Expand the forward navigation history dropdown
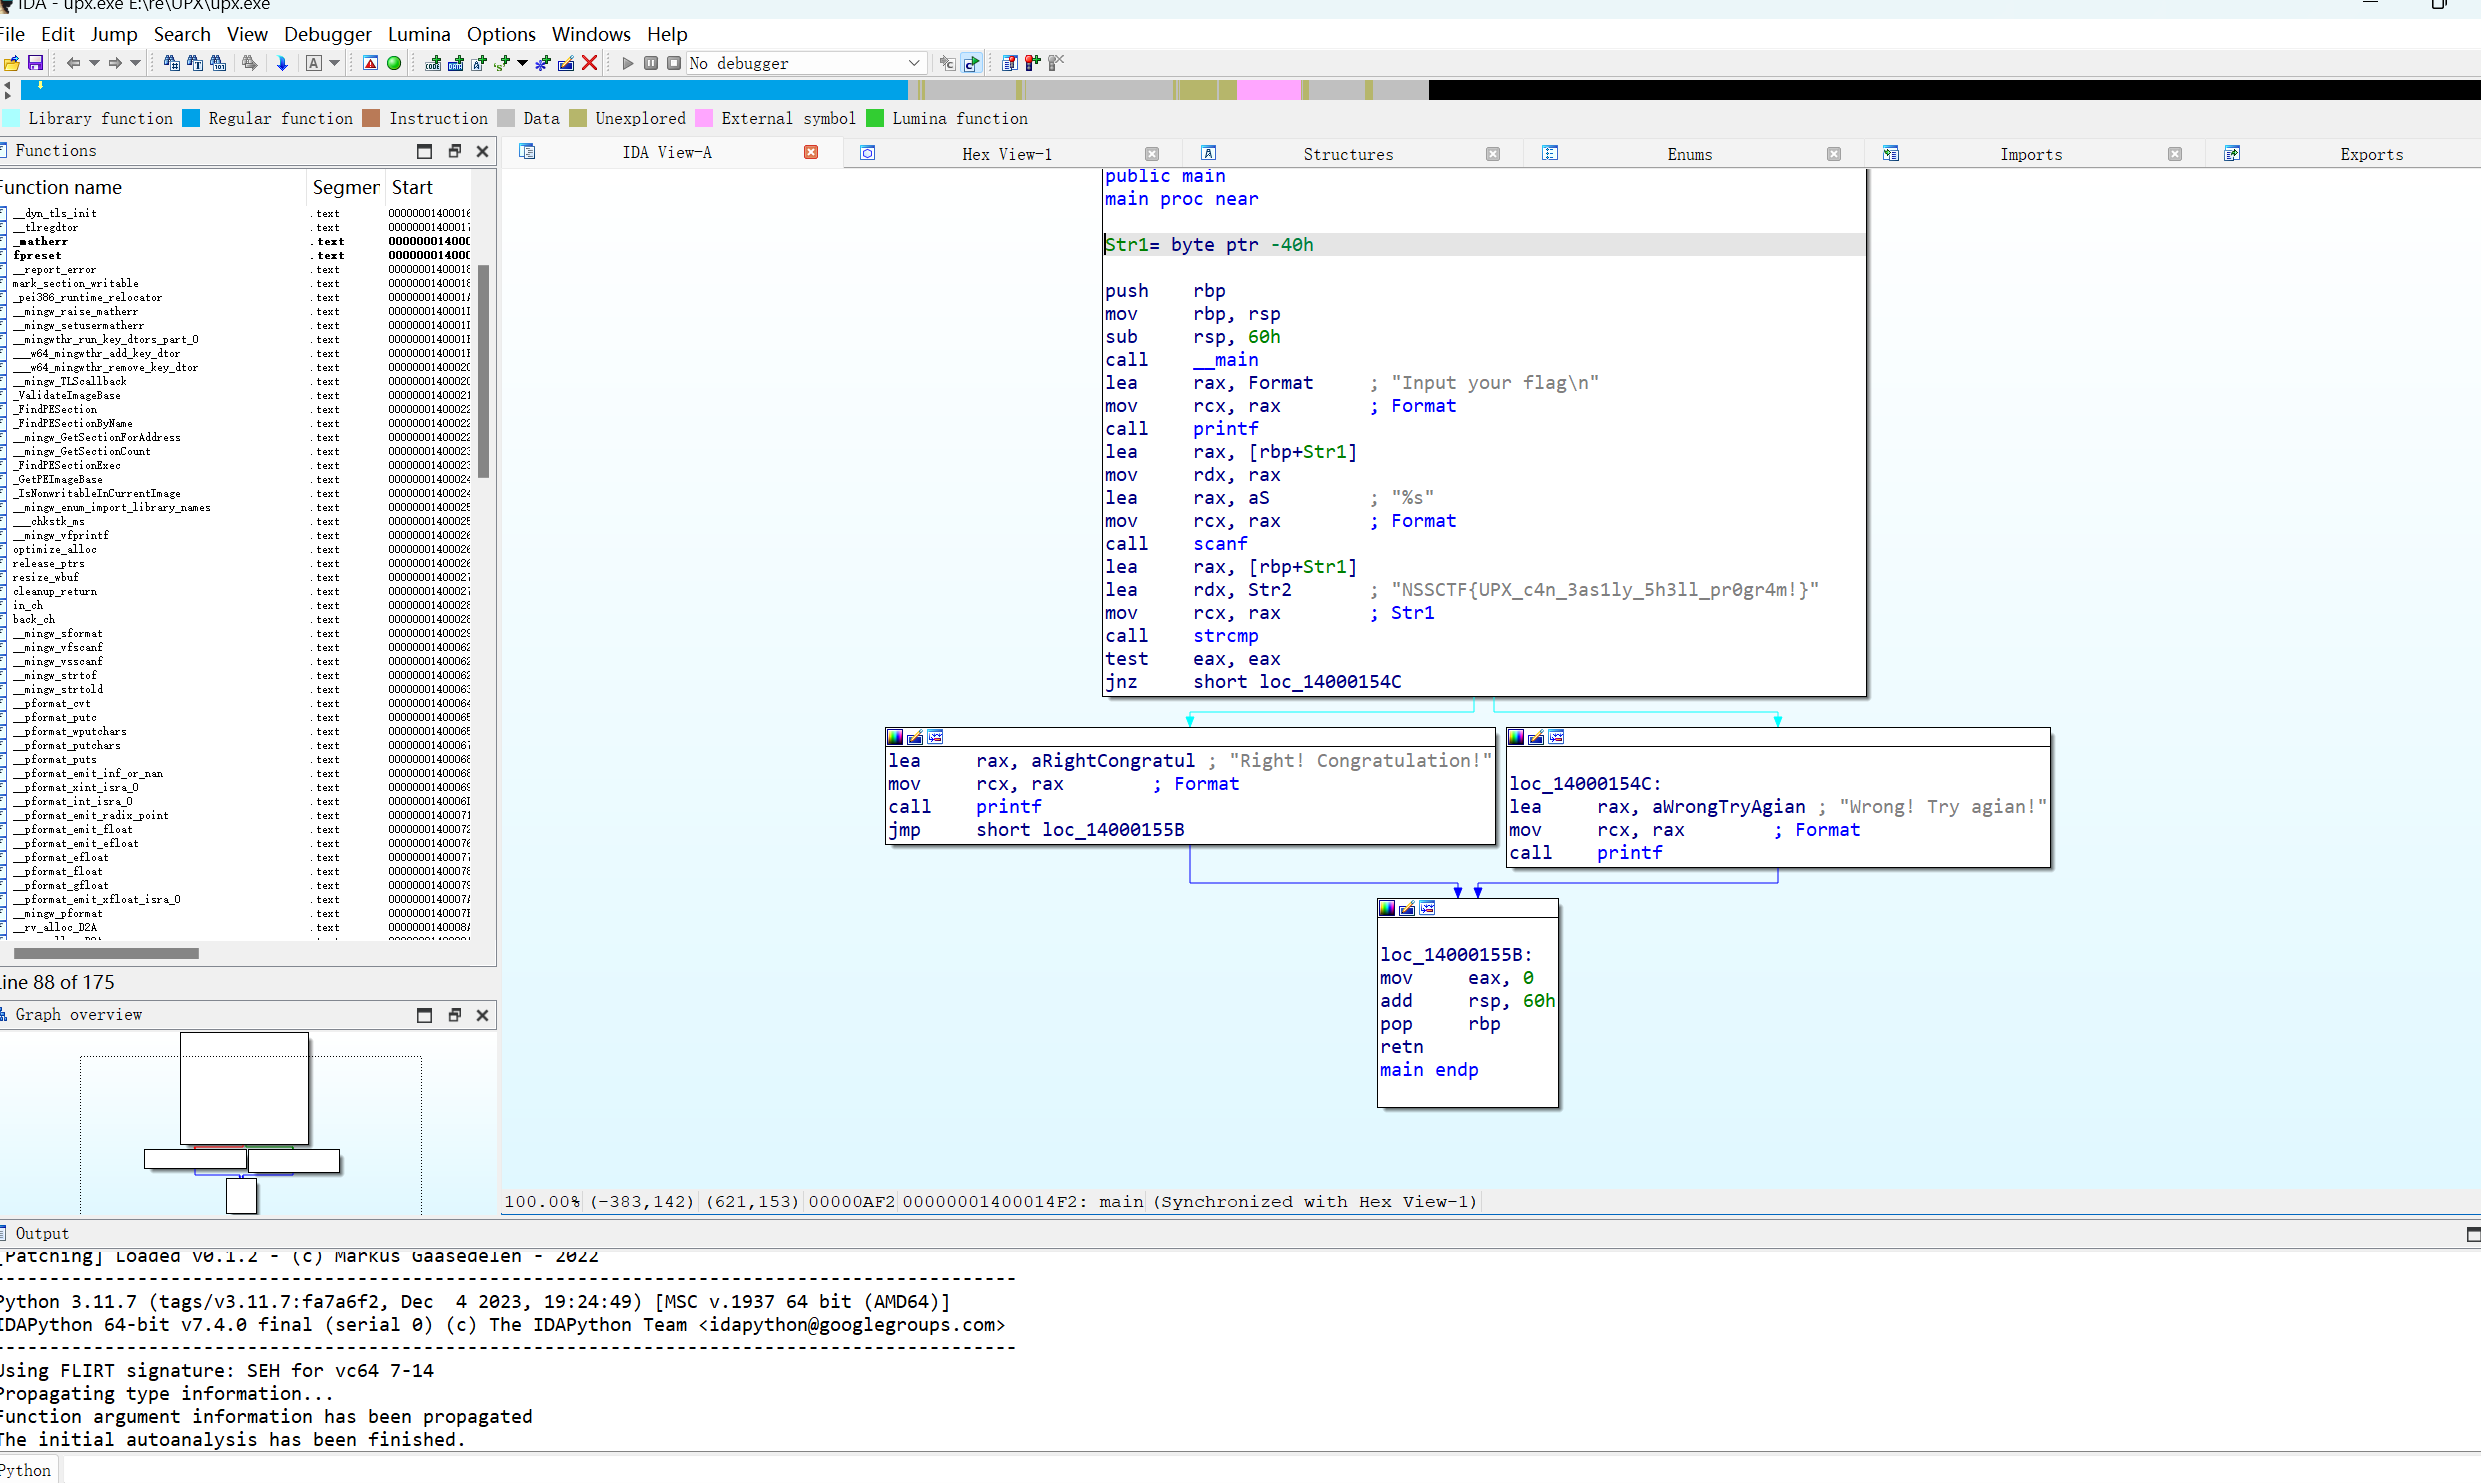This screenshot has height=1483, width=2481. [135, 63]
